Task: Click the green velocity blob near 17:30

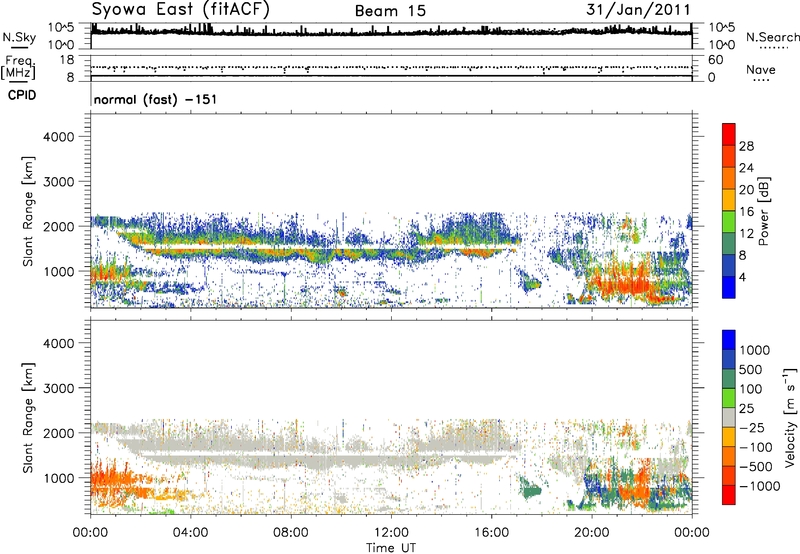Action: pos(532,491)
